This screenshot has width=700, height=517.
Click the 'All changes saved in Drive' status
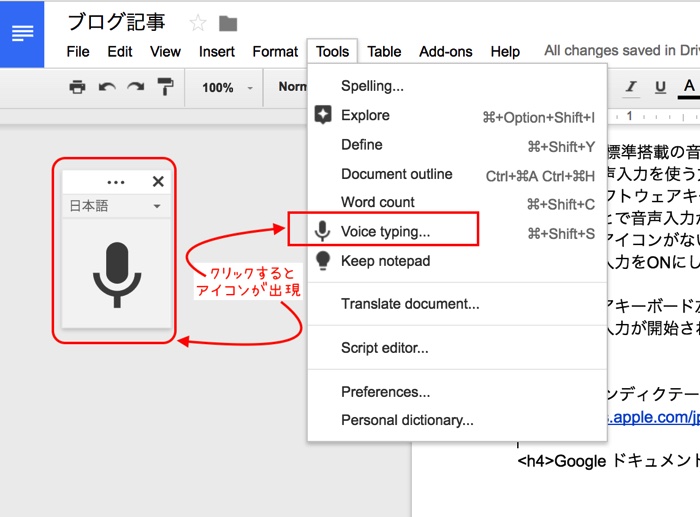pyautogui.click(x=622, y=50)
